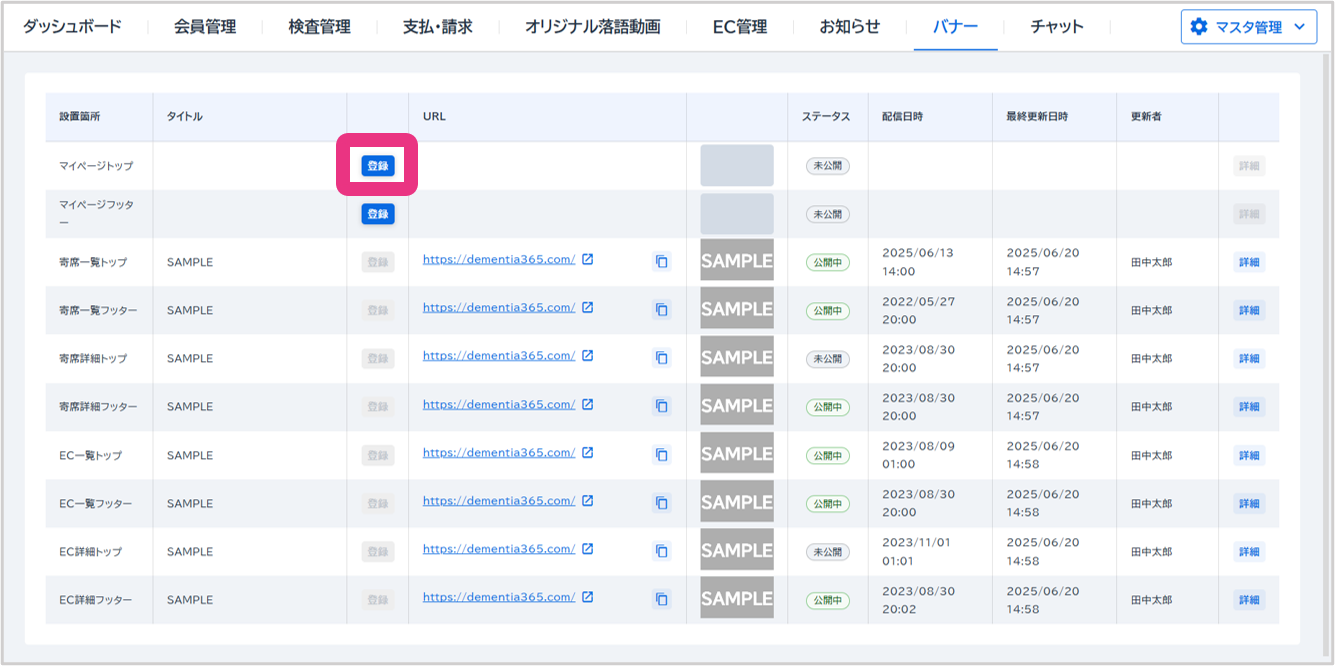Copy URL for 寄席詳細フッター row
1335x666 pixels.
661,406
